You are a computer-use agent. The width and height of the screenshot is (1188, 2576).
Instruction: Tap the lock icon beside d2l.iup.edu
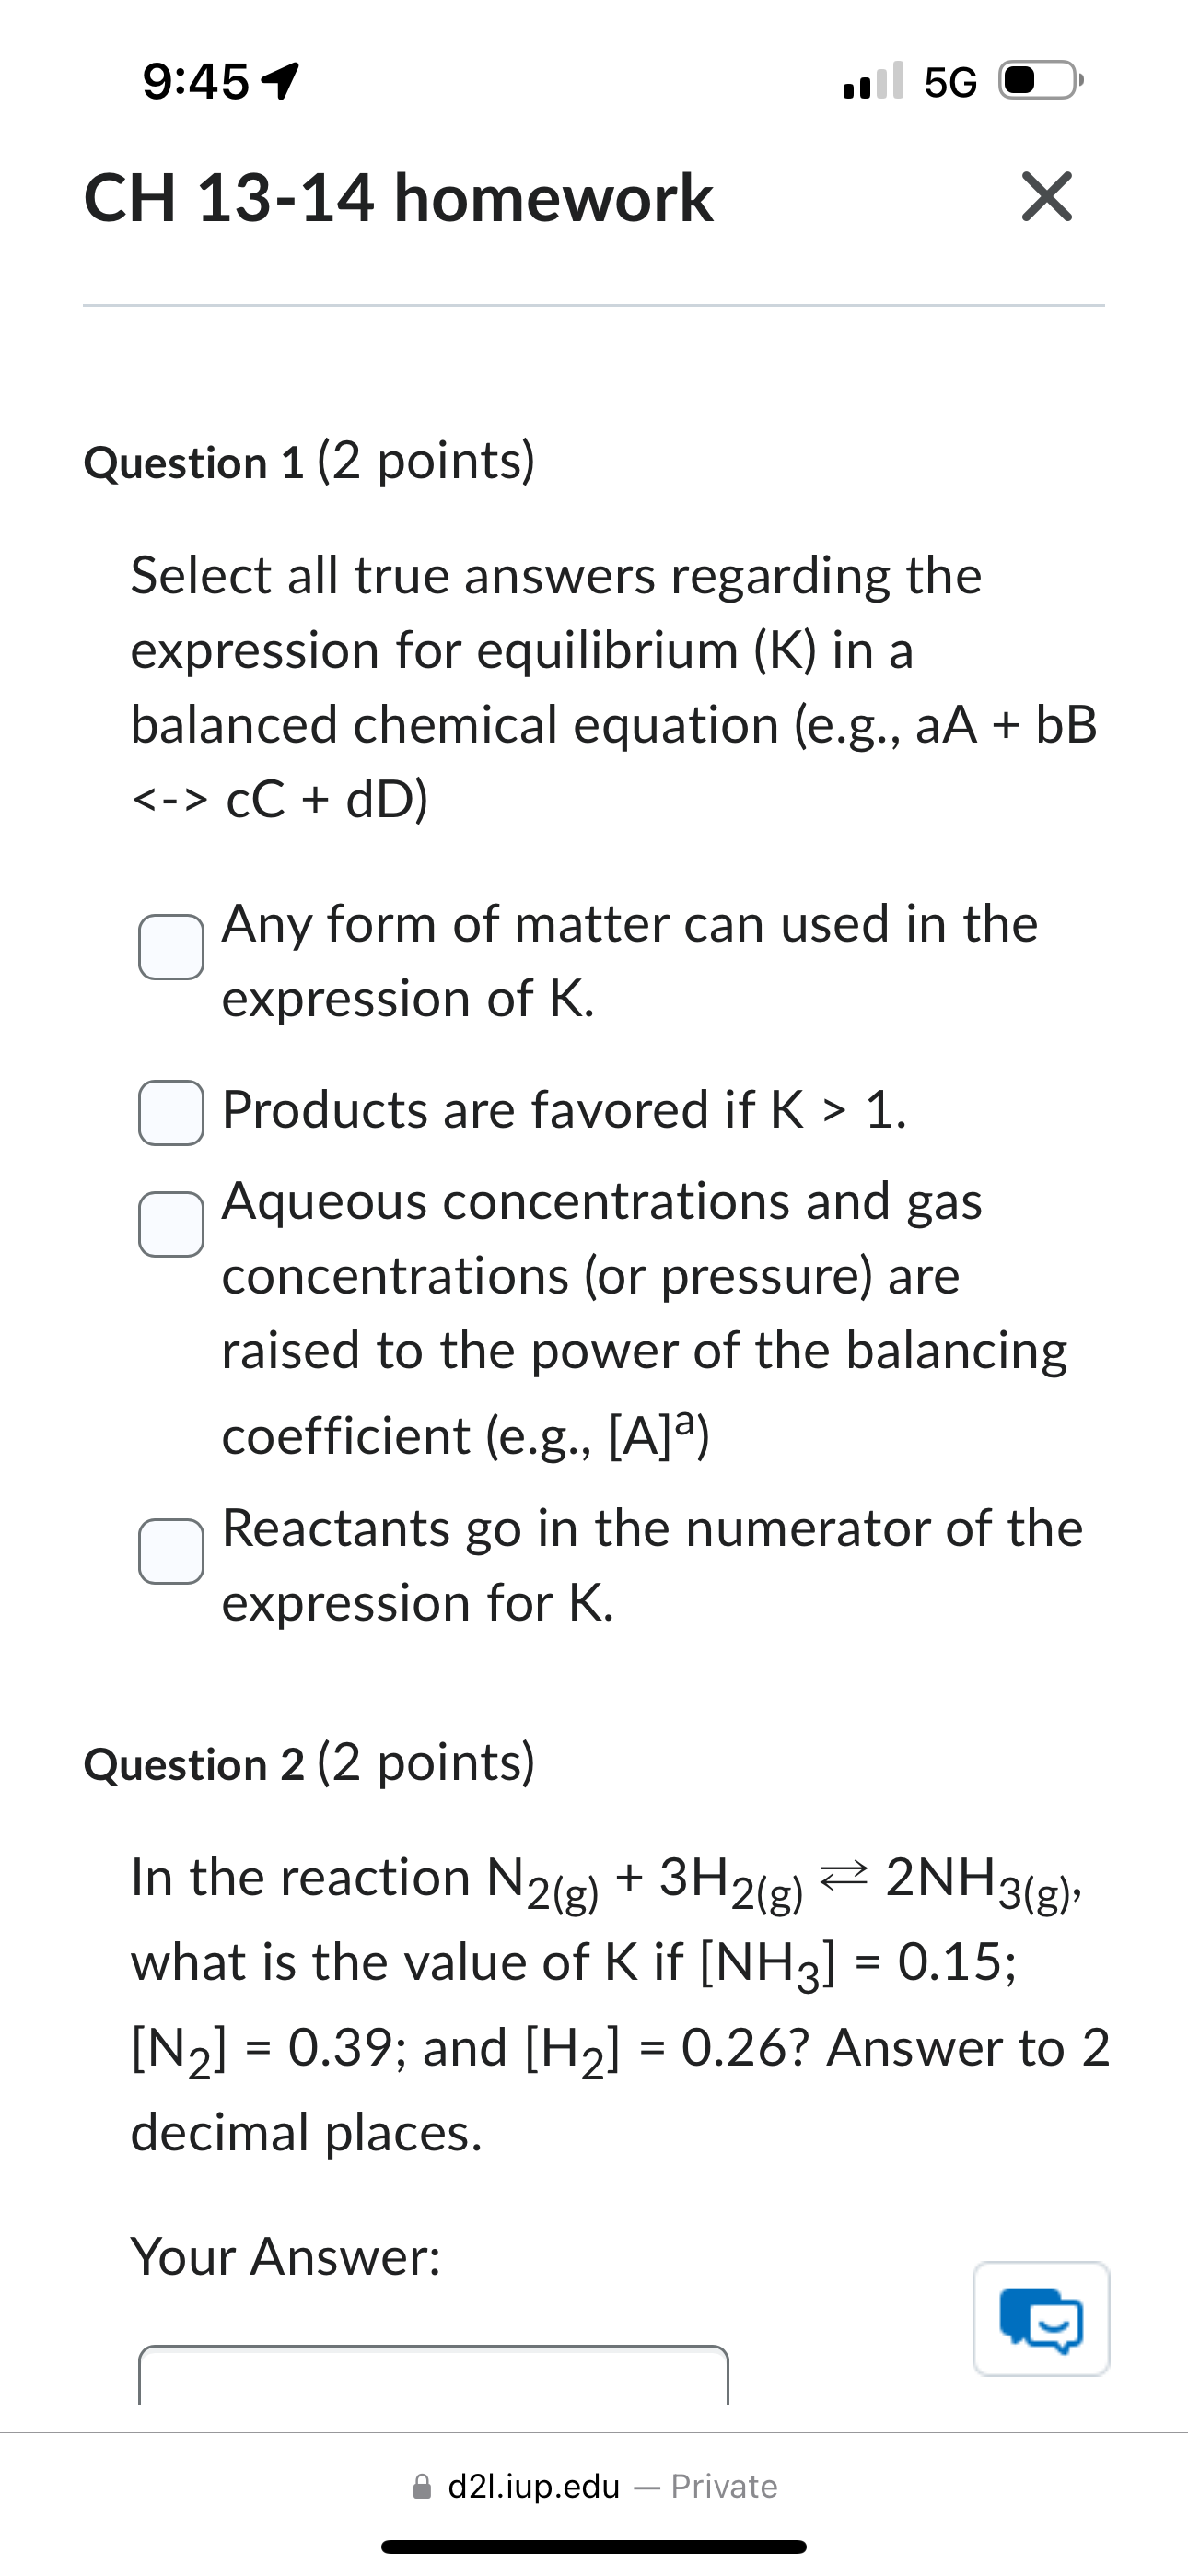[x=424, y=2486]
